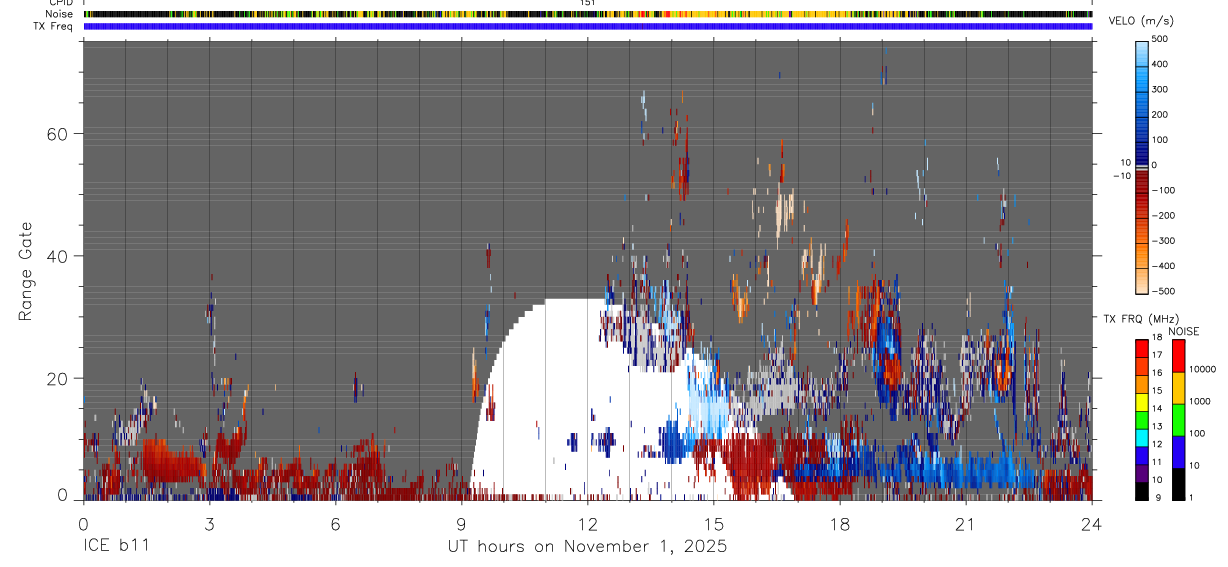Click the '16' MHz frequency scale label
The height and width of the screenshot is (567, 1228).
click(1158, 372)
